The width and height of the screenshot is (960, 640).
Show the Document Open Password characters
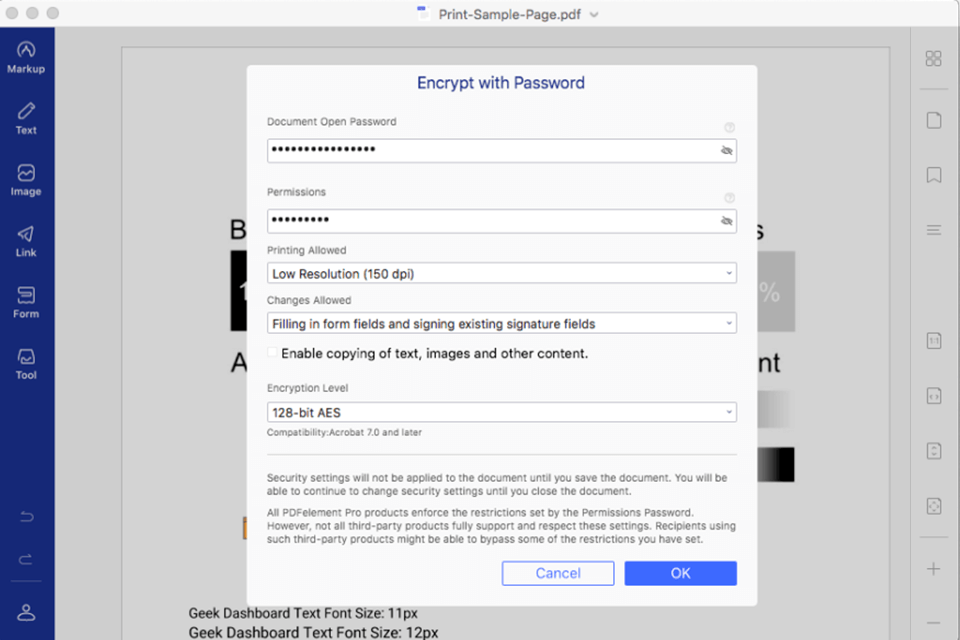pos(727,151)
